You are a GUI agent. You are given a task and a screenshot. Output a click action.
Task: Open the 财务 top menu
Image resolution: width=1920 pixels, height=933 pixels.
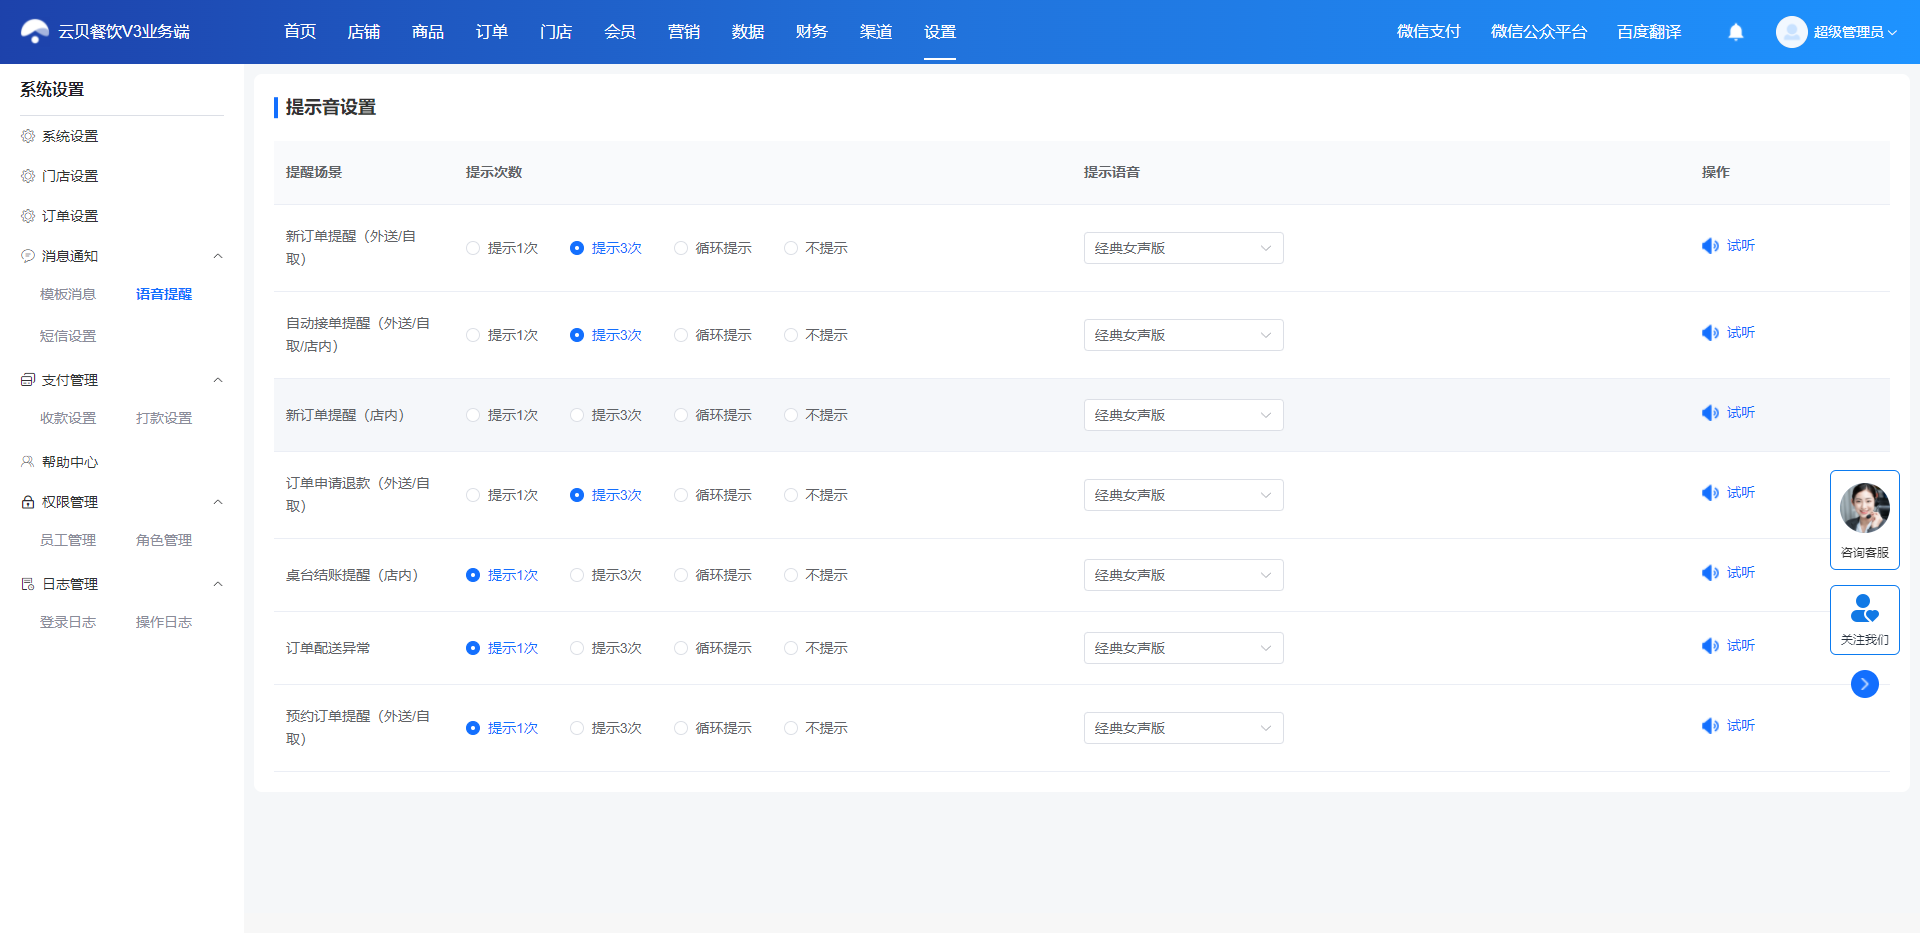(812, 32)
